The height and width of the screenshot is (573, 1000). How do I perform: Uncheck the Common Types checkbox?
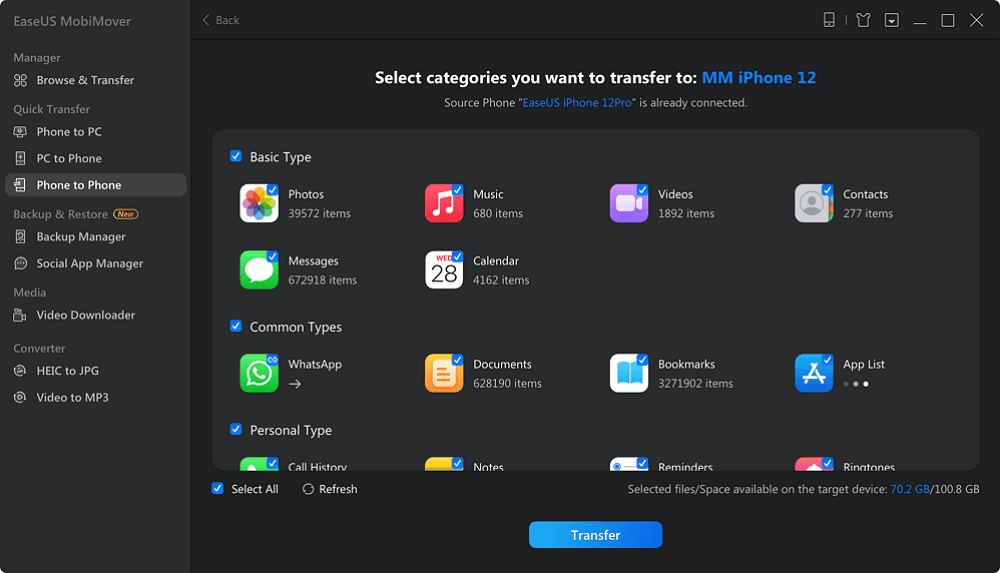point(236,326)
